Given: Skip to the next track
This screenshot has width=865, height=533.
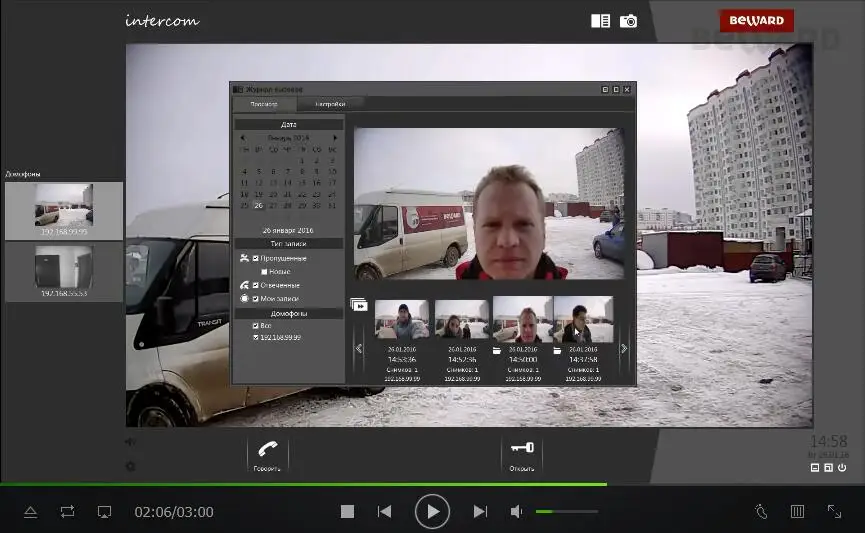Looking at the screenshot, I should [x=480, y=511].
